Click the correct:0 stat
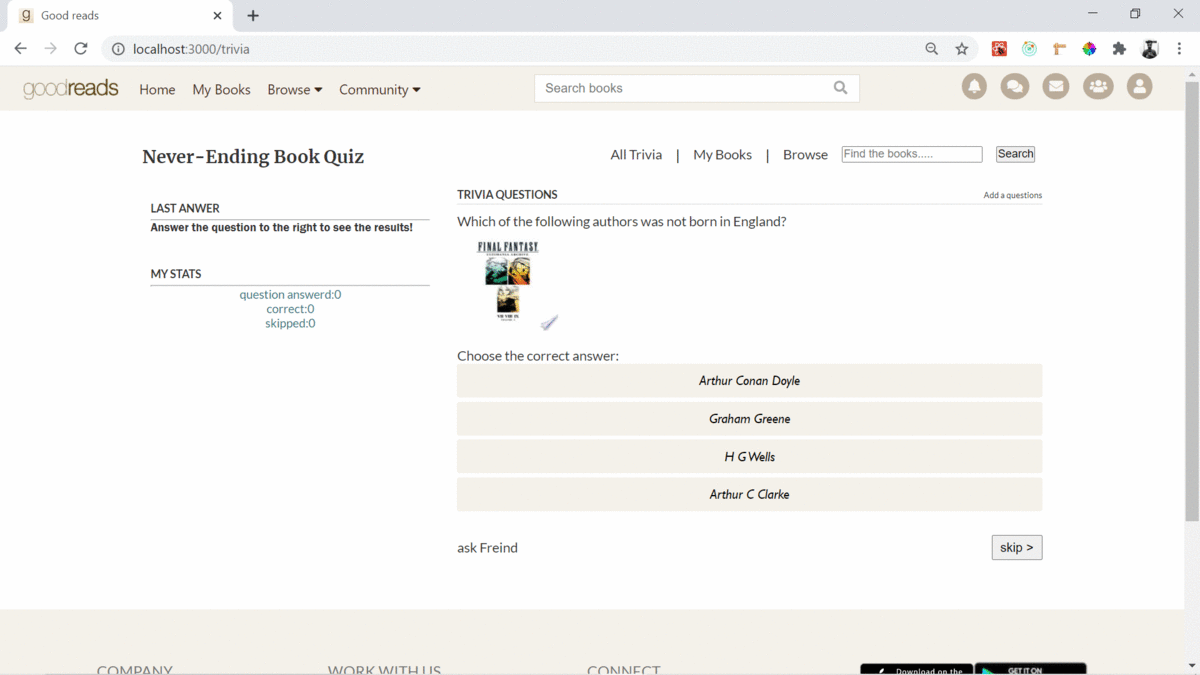 click(290, 309)
